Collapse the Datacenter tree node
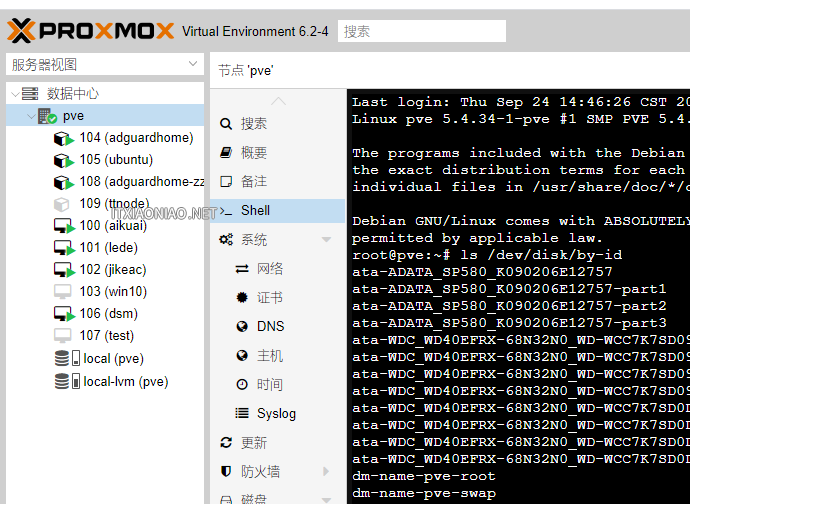The height and width of the screenshot is (512, 829). (x=15, y=94)
